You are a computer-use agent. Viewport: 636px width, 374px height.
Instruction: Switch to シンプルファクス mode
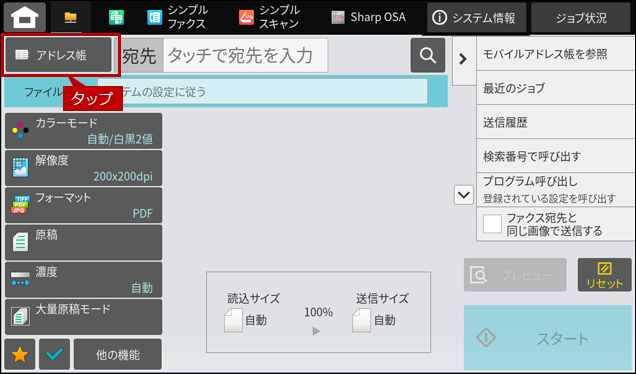tap(178, 17)
